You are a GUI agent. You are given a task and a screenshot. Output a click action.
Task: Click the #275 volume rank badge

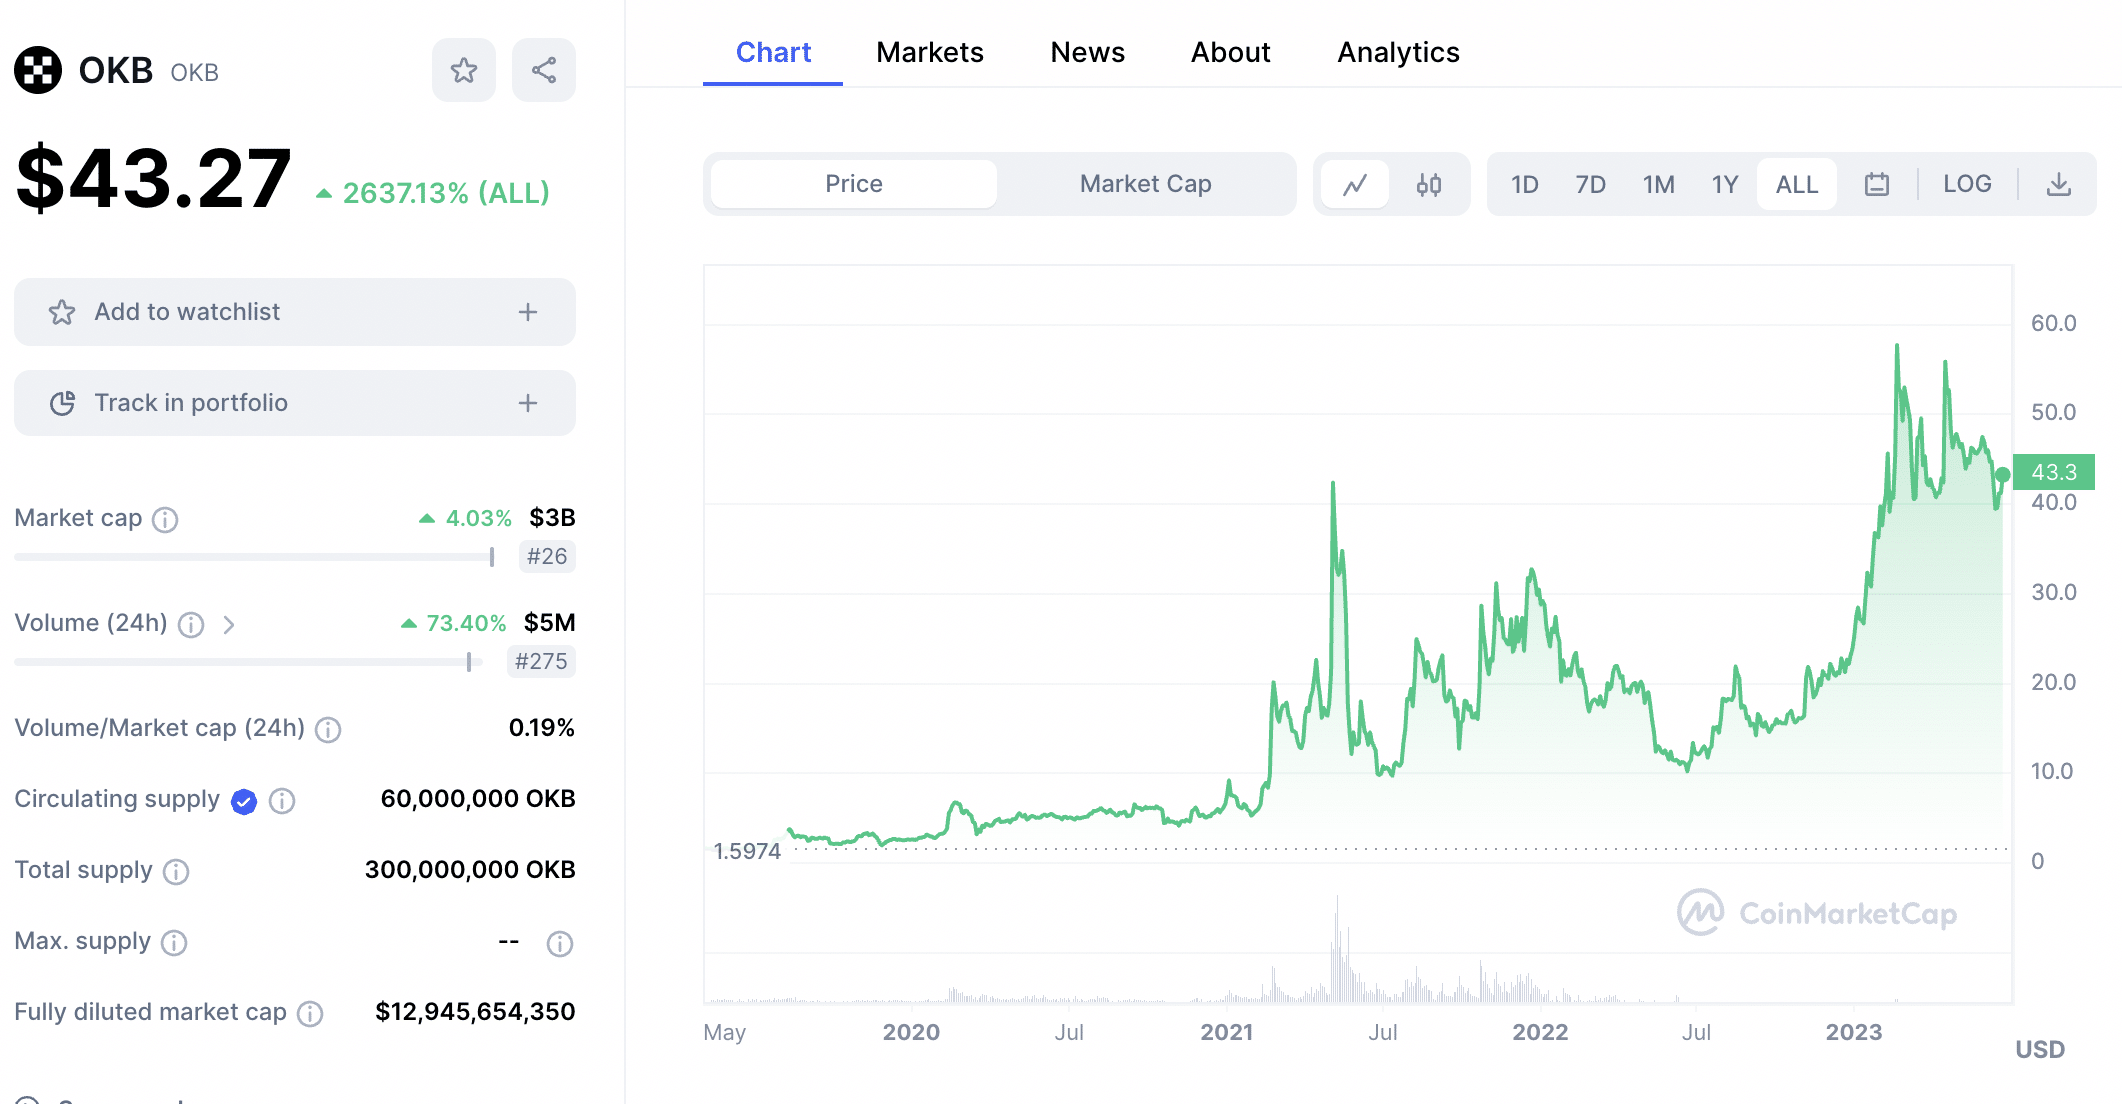coord(541,662)
